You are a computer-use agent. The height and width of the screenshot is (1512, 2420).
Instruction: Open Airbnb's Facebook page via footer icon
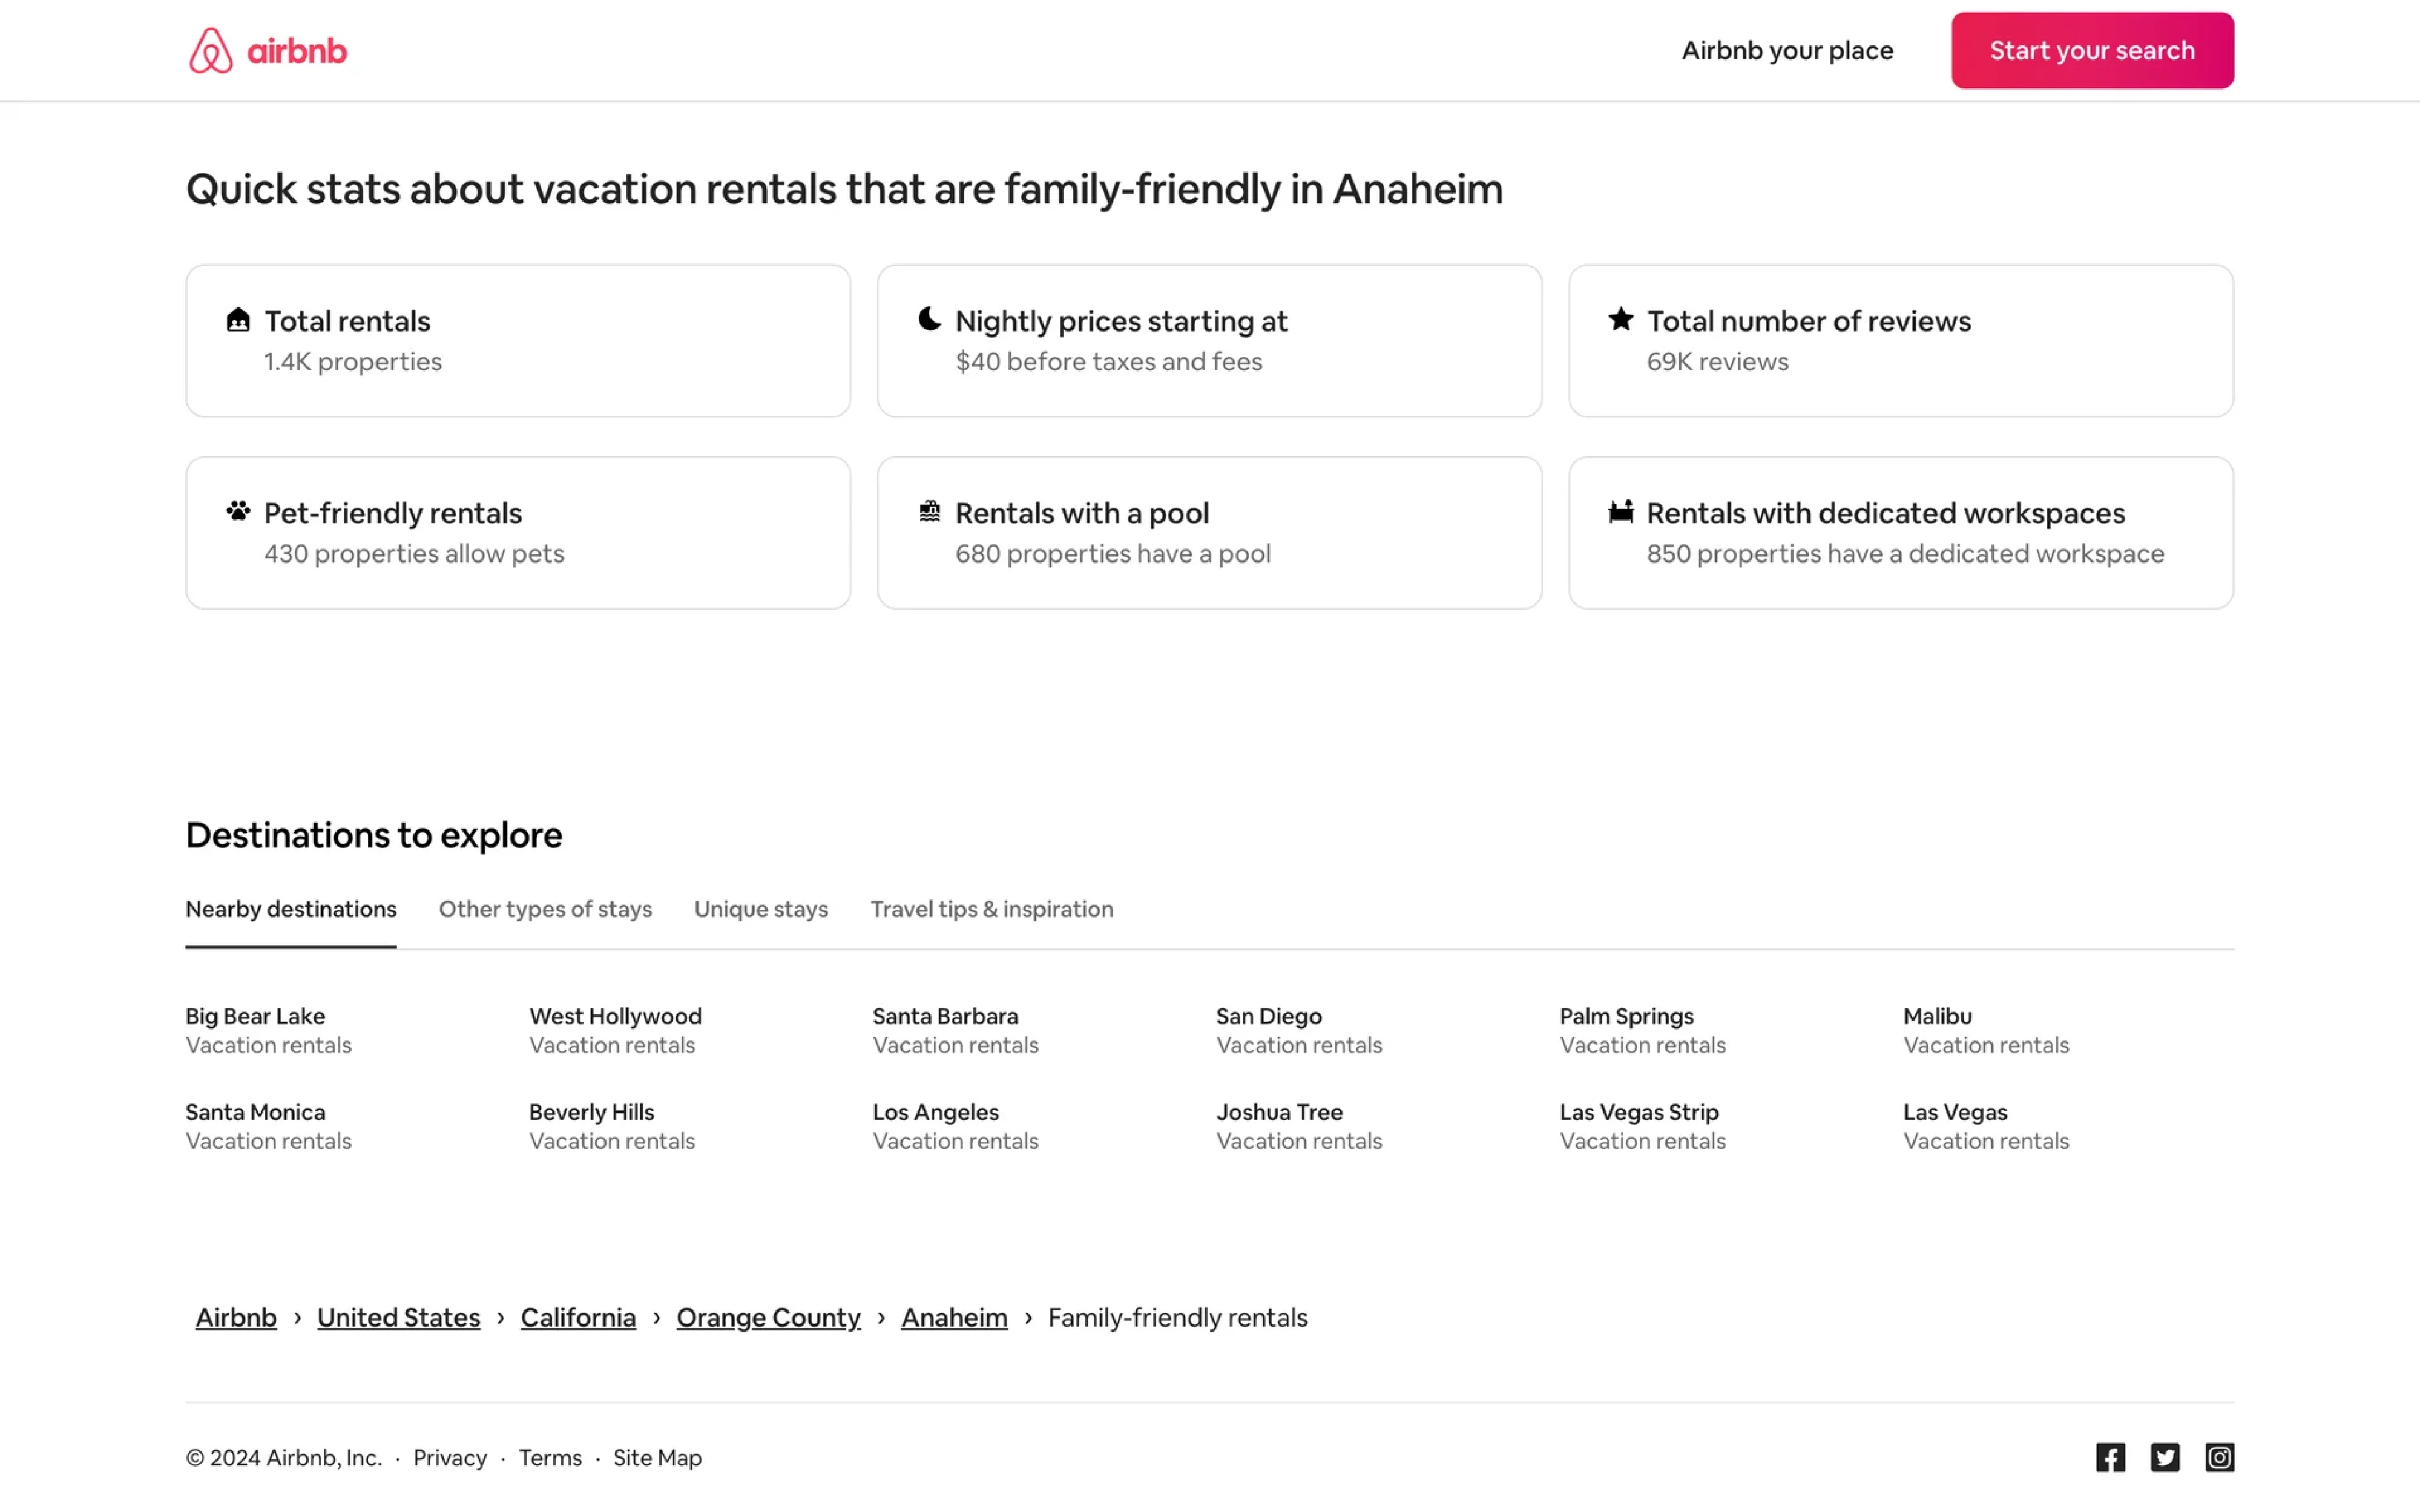click(x=2110, y=1457)
